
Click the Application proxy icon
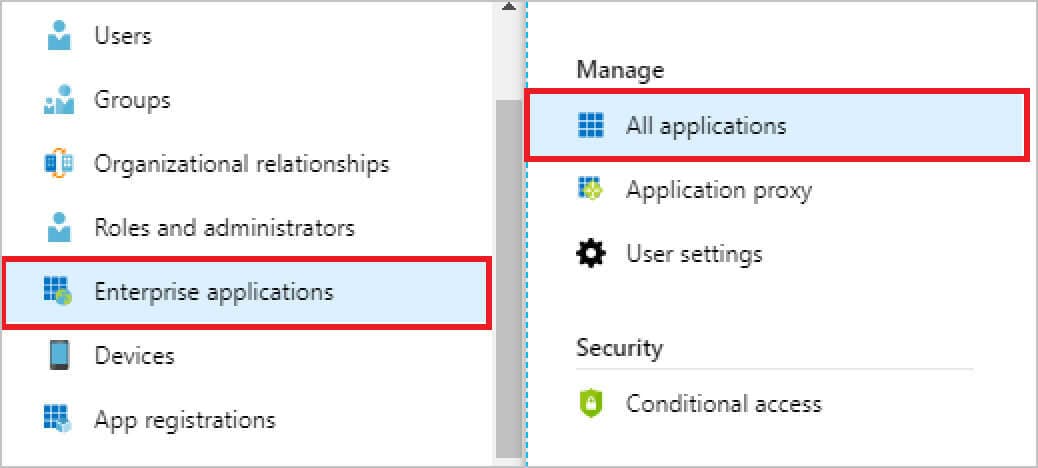(591, 190)
